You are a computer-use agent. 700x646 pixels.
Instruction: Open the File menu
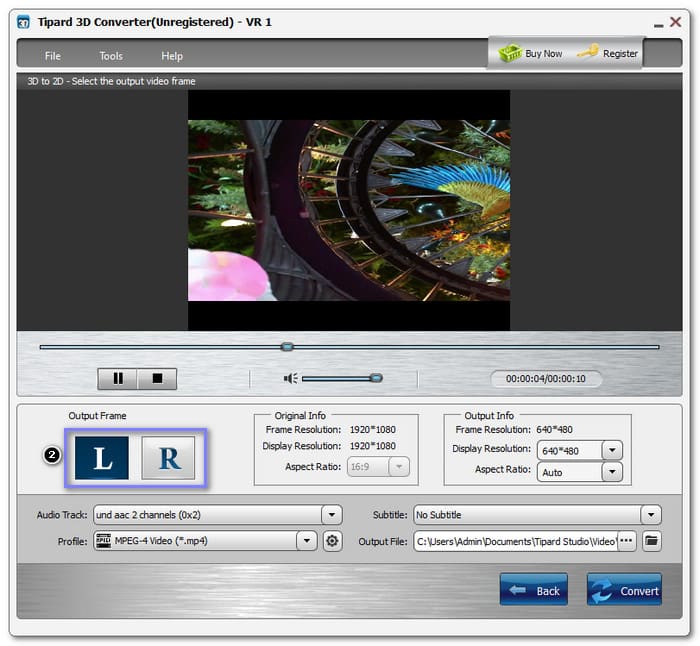(x=53, y=56)
